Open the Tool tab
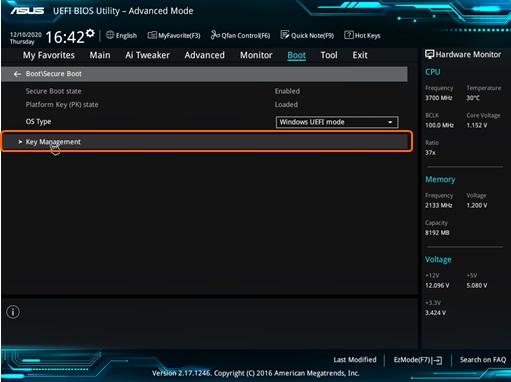 click(329, 55)
